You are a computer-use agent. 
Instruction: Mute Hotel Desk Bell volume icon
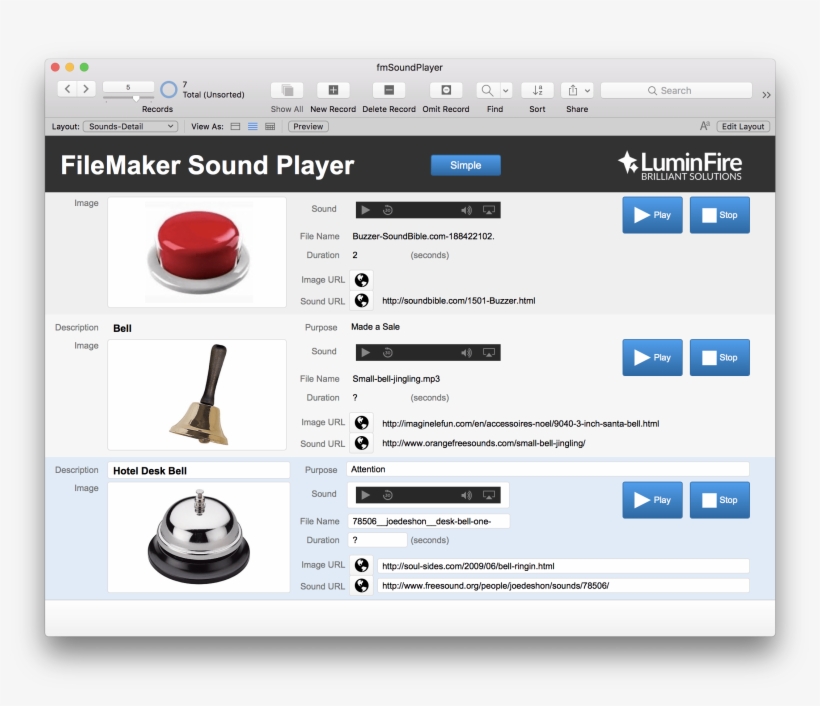click(x=466, y=495)
